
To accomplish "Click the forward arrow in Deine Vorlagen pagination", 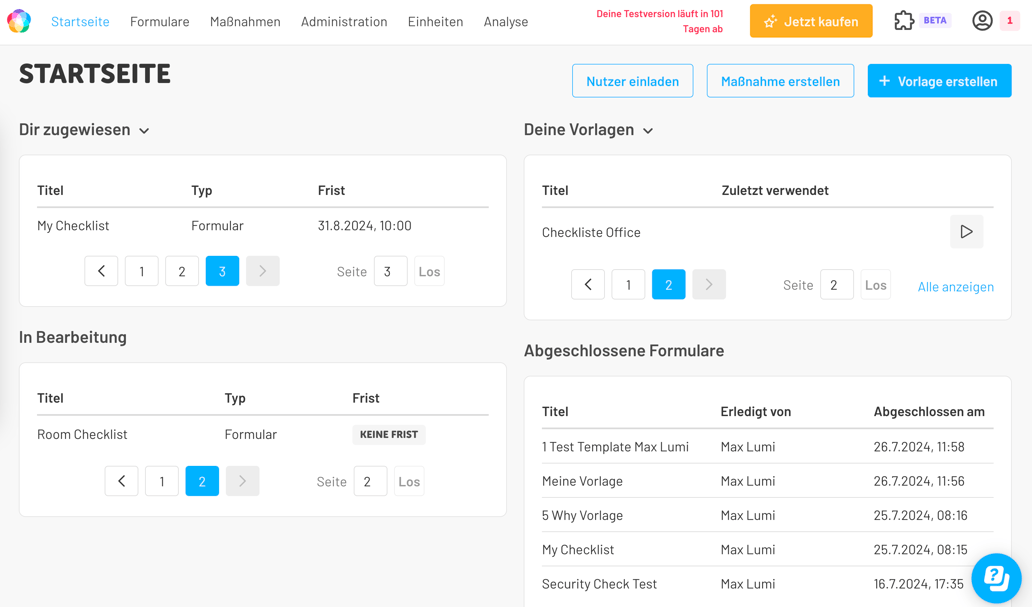I will (708, 284).
